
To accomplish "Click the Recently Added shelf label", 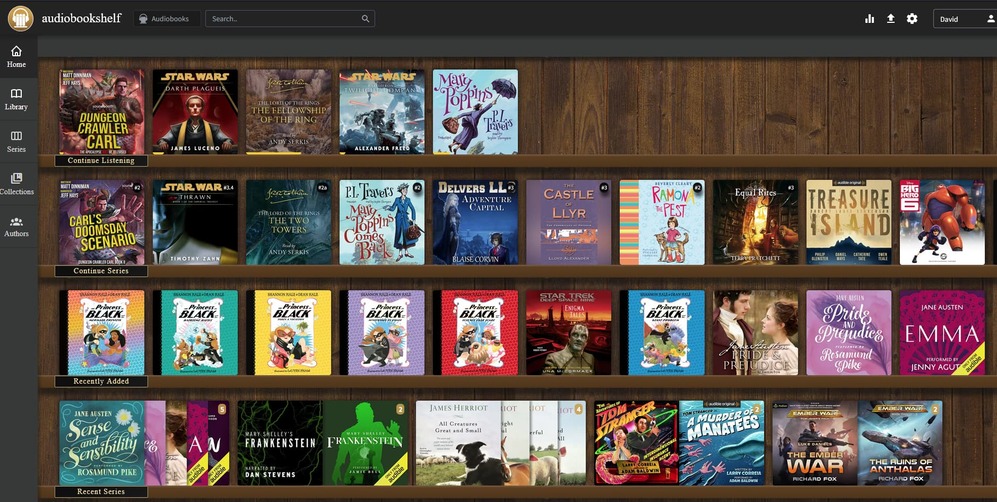I will [x=101, y=382].
